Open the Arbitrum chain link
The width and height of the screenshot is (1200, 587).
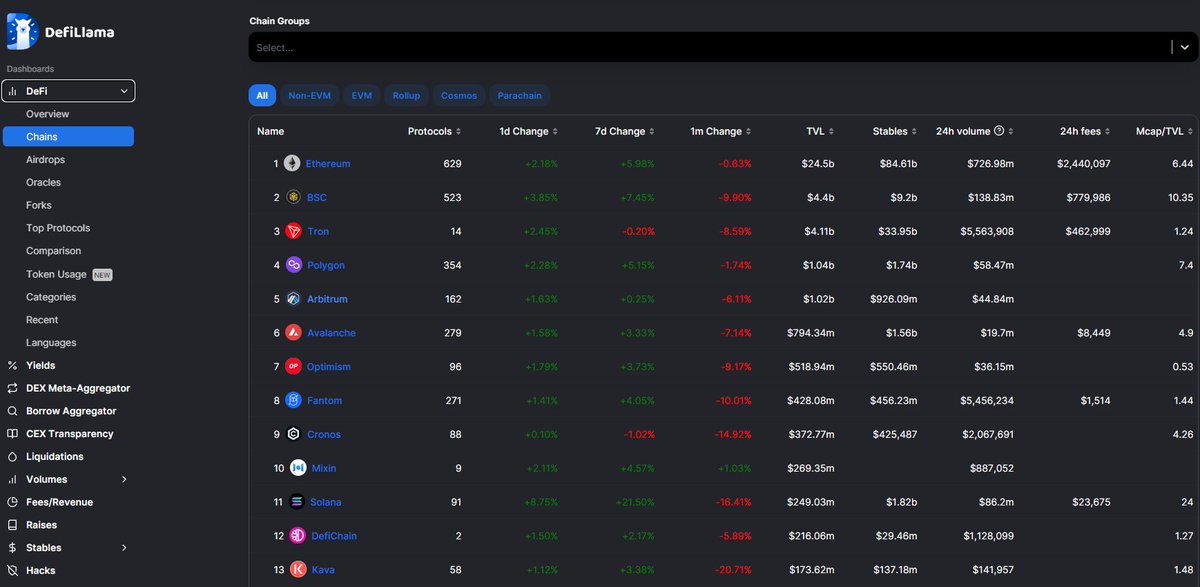tap(328, 299)
